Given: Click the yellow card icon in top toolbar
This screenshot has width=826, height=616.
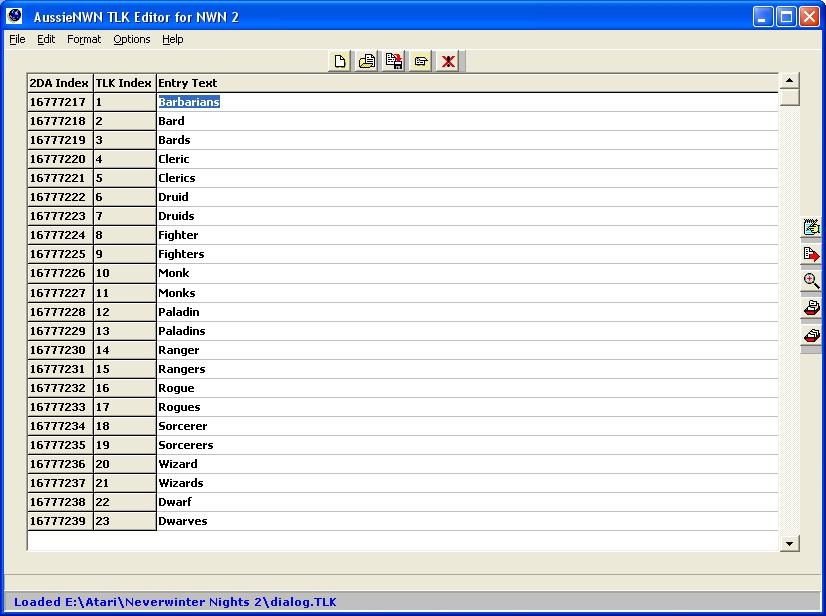Looking at the screenshot, I should click(421, 62).
